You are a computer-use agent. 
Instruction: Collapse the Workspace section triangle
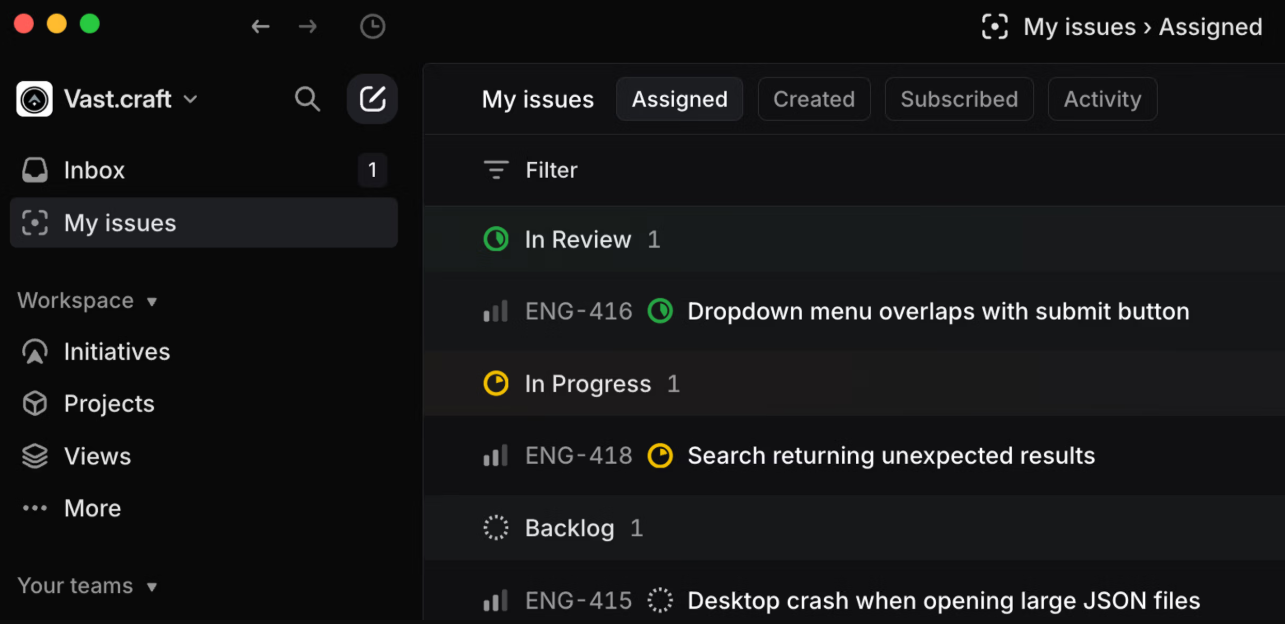coord(150,300)
